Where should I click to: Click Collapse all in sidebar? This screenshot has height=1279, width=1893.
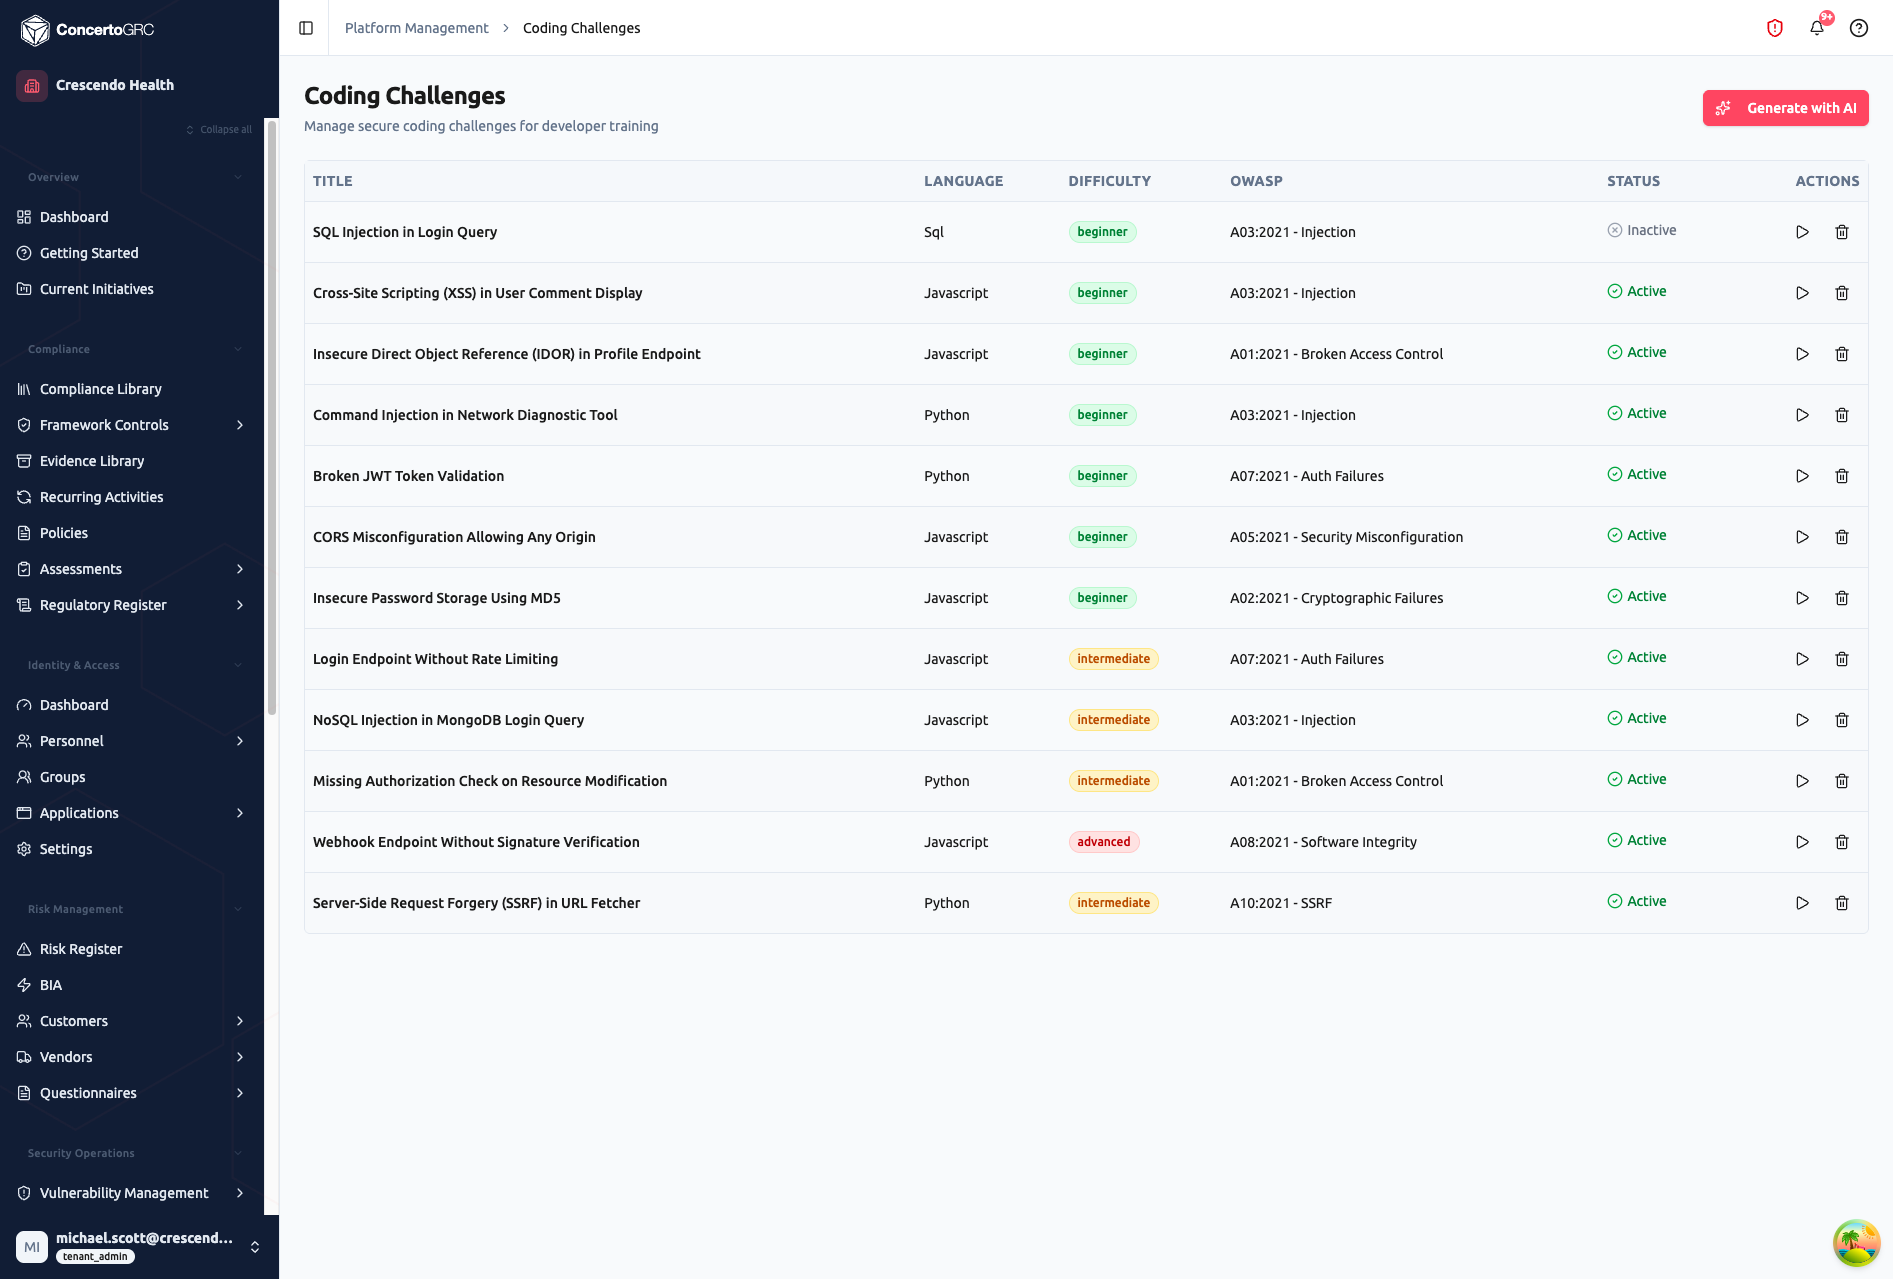(x=219, y=130)
